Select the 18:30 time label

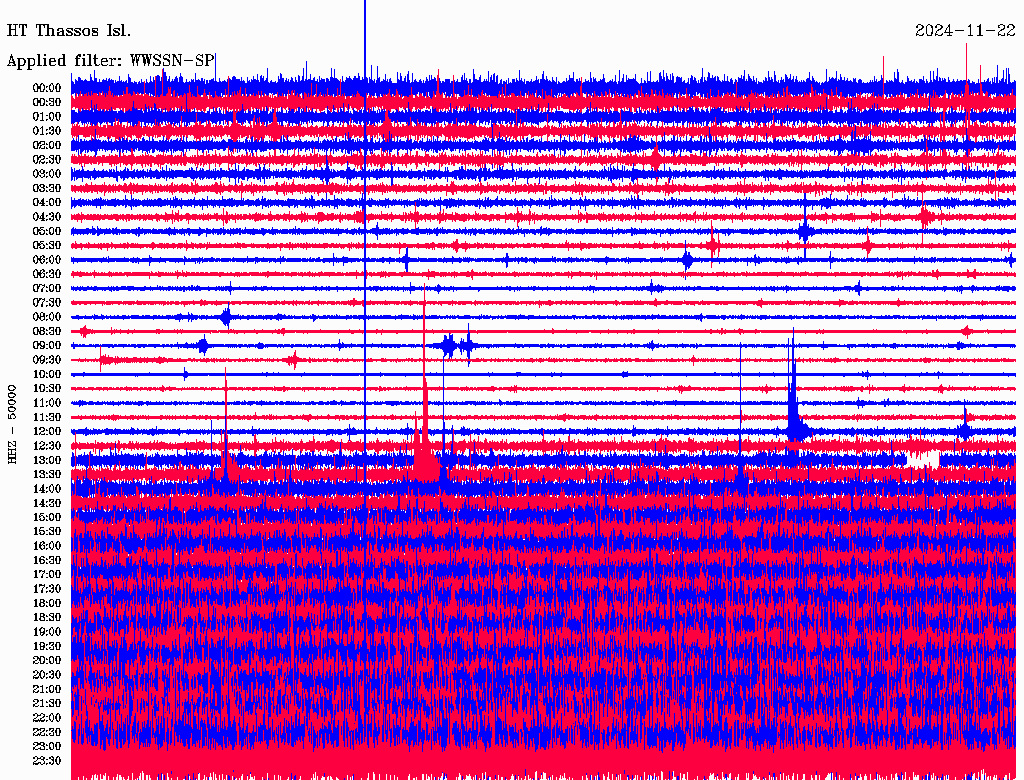coord(47,617)
